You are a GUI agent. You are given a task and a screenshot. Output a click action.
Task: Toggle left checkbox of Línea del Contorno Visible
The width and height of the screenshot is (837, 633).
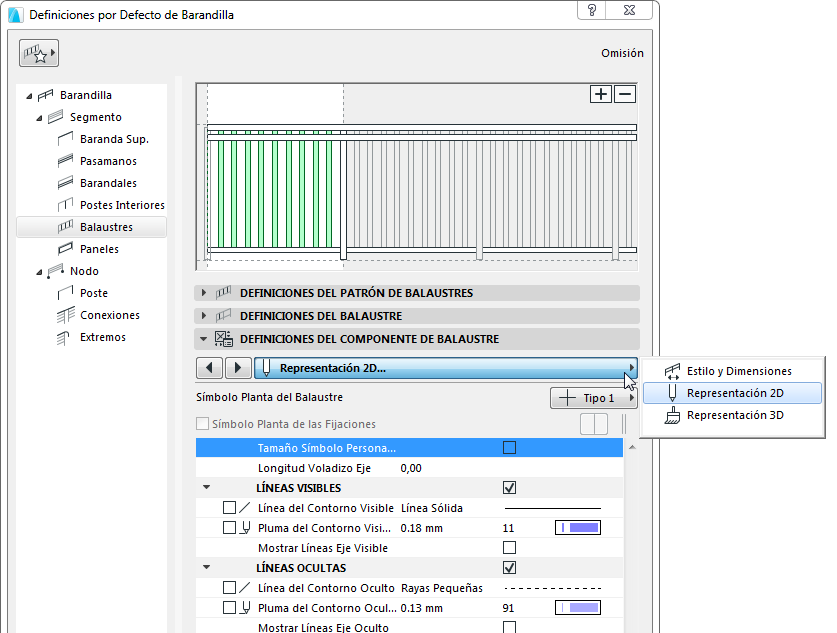click(x=229, y=508)
